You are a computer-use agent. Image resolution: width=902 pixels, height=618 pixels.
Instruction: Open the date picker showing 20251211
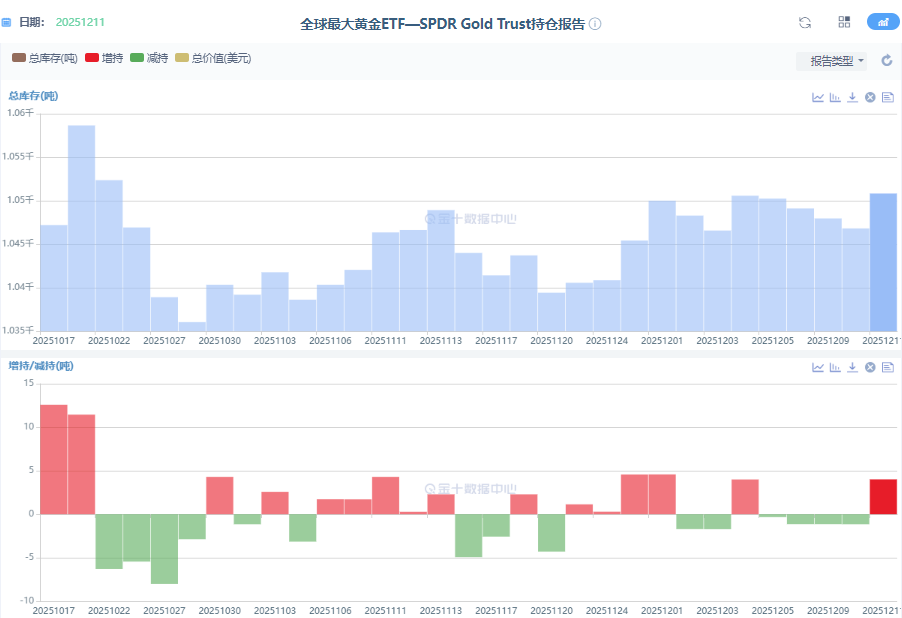[80, 22]
